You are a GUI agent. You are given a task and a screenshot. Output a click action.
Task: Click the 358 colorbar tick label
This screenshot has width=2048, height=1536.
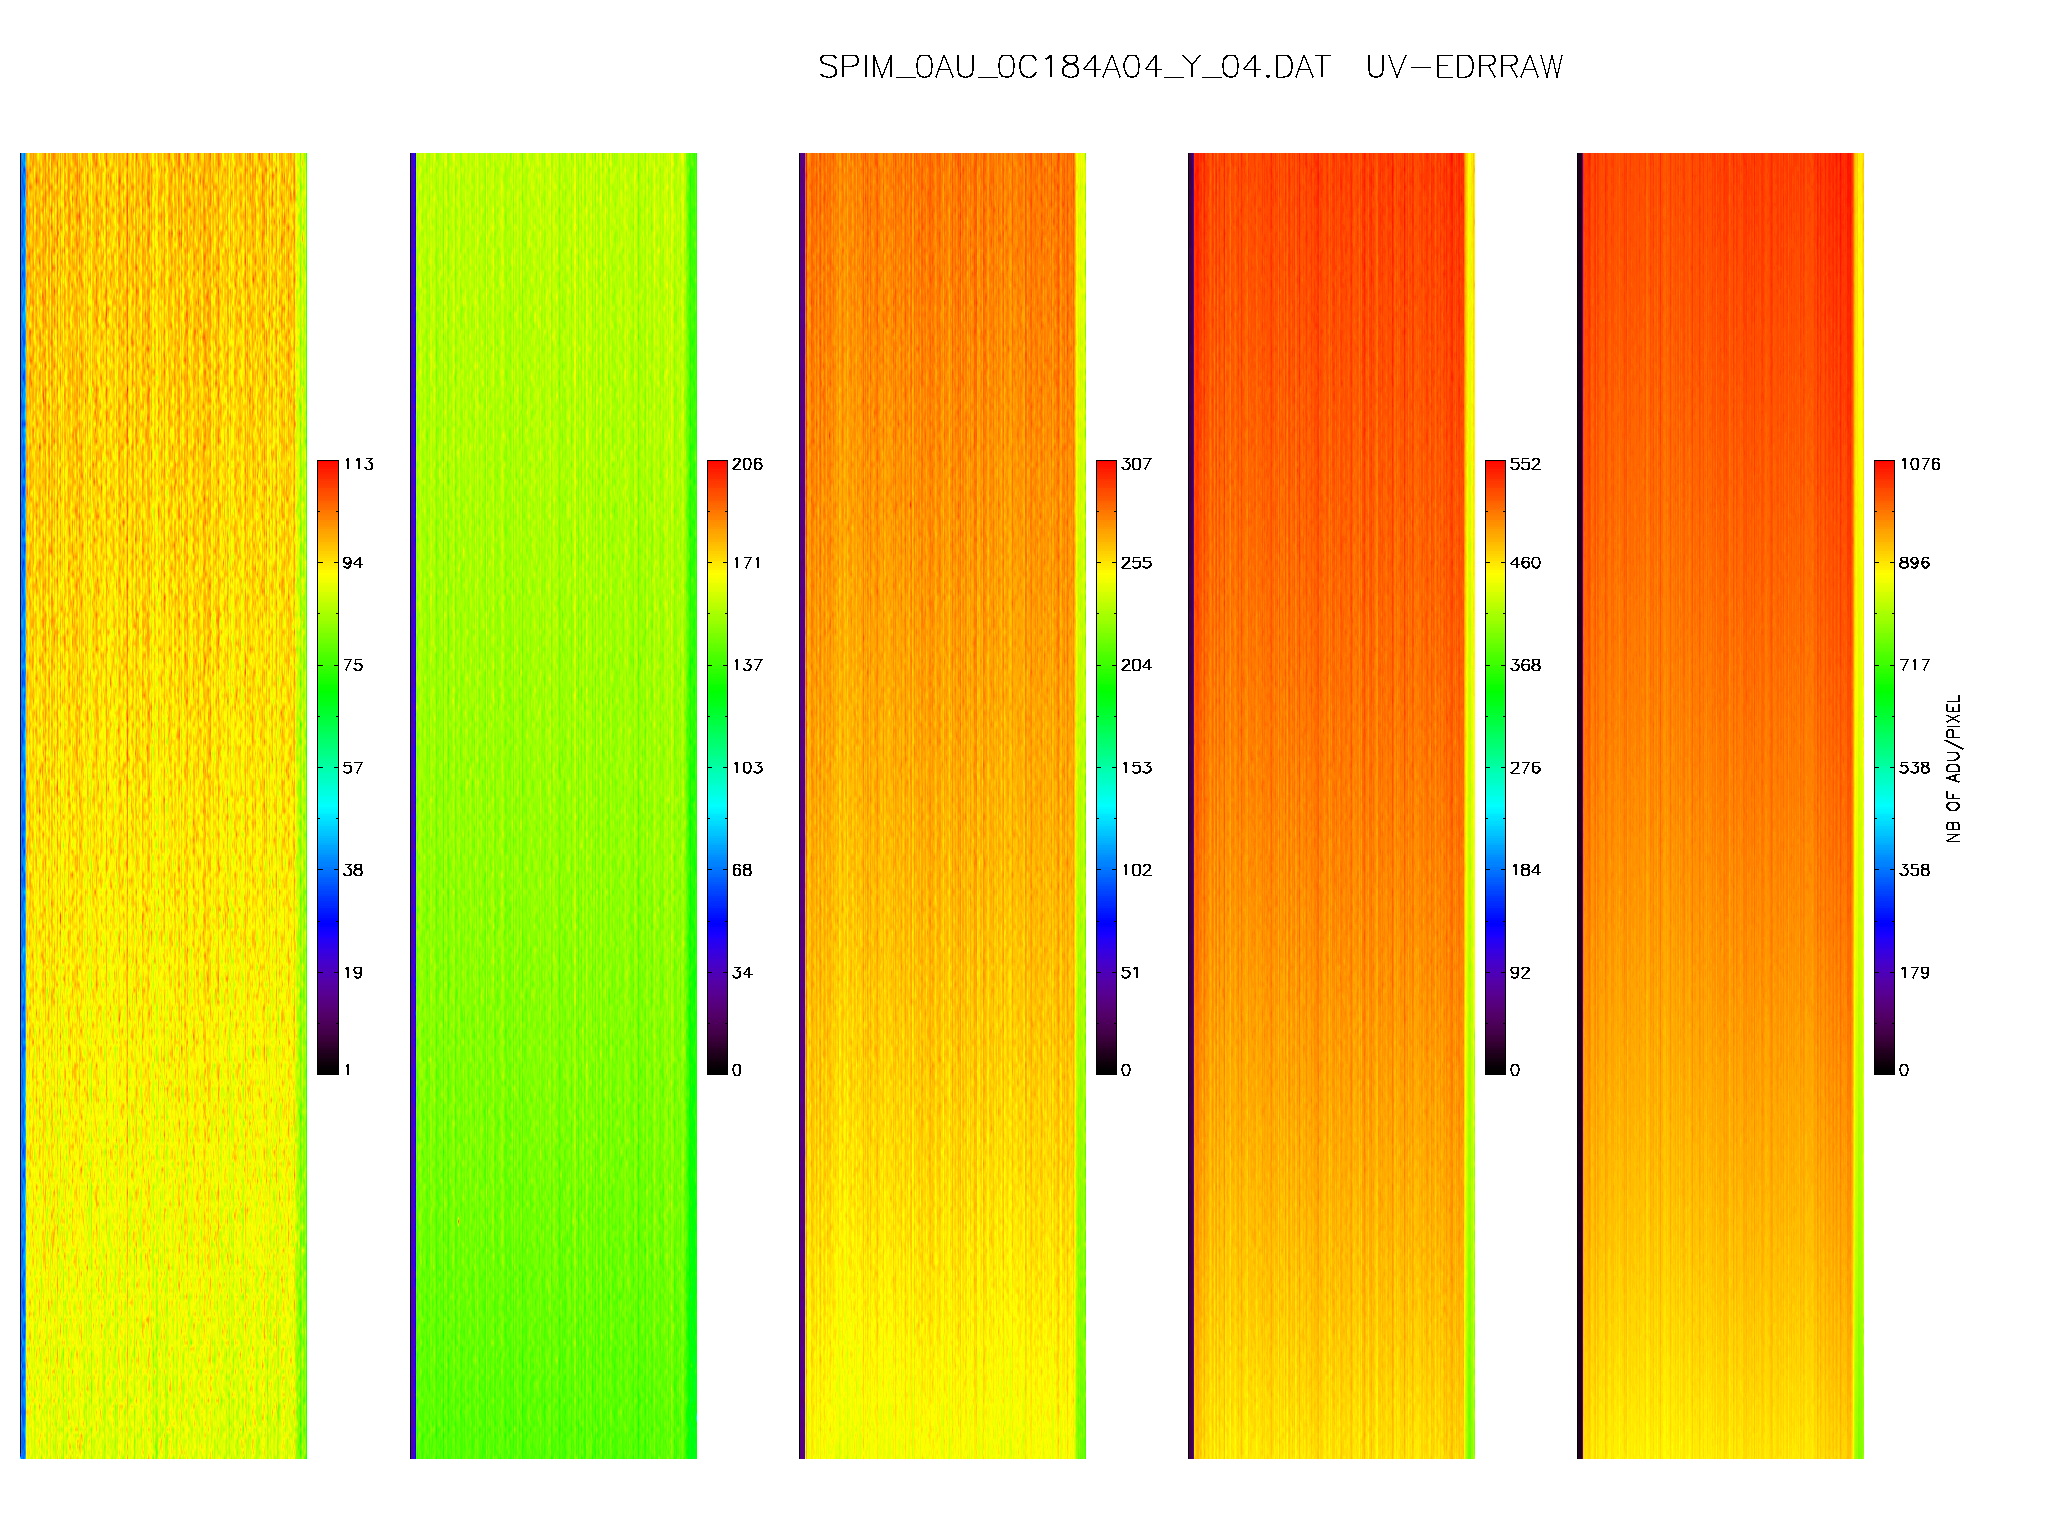[1914, 870]
